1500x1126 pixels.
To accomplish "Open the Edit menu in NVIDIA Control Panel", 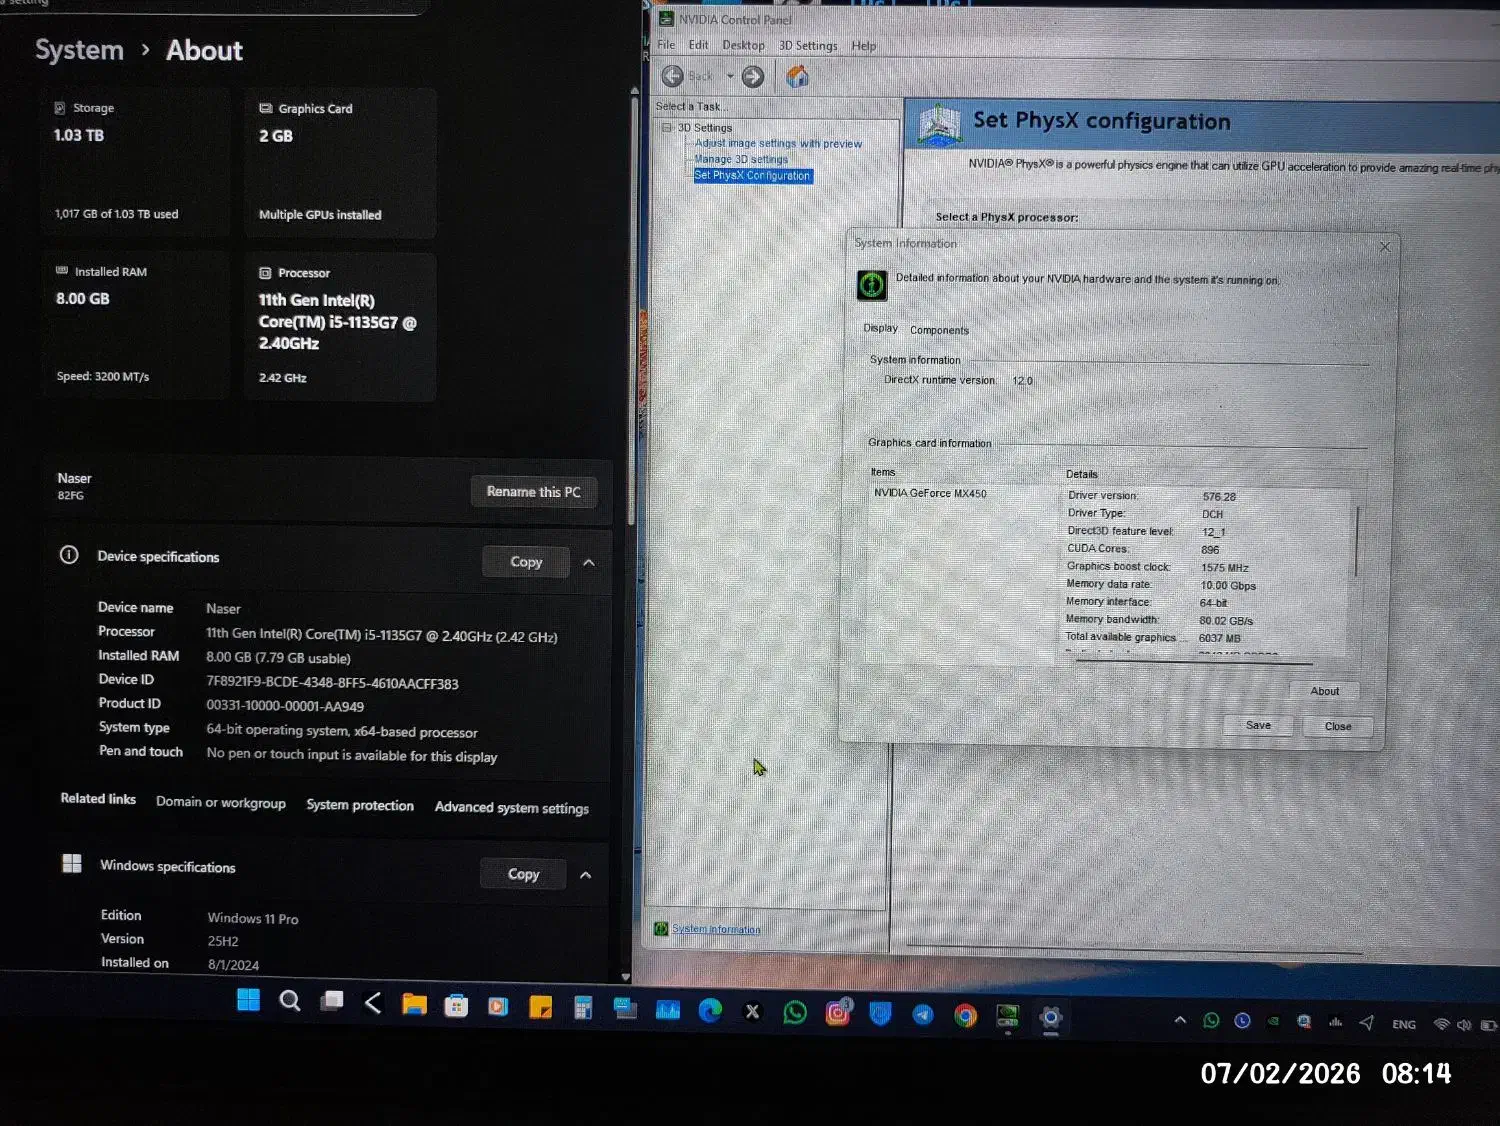I will (698, 45).
